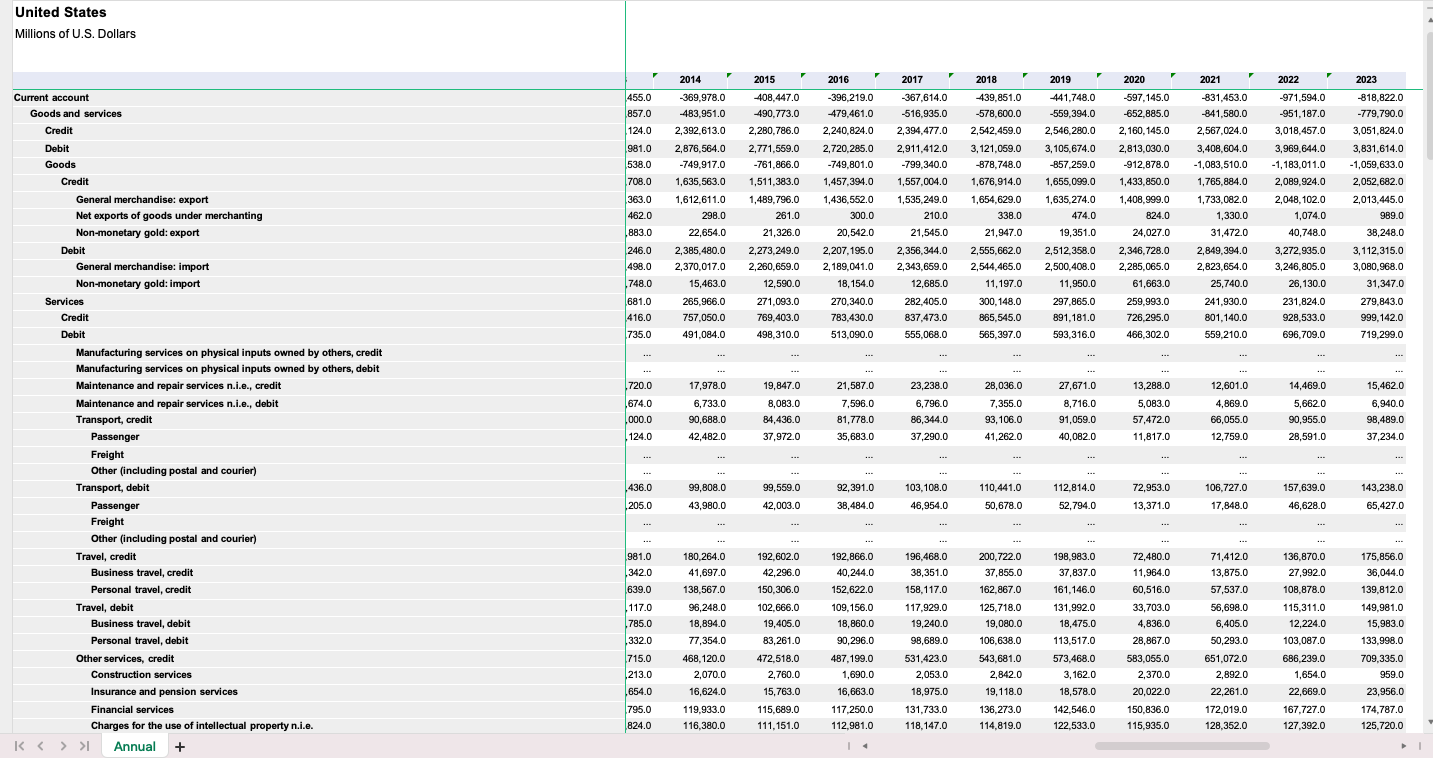Screen dimensions: 1433x758
Task: Click horizontal scrollbar left arrow
Action: pyautogui.click(x=865, y=746)
